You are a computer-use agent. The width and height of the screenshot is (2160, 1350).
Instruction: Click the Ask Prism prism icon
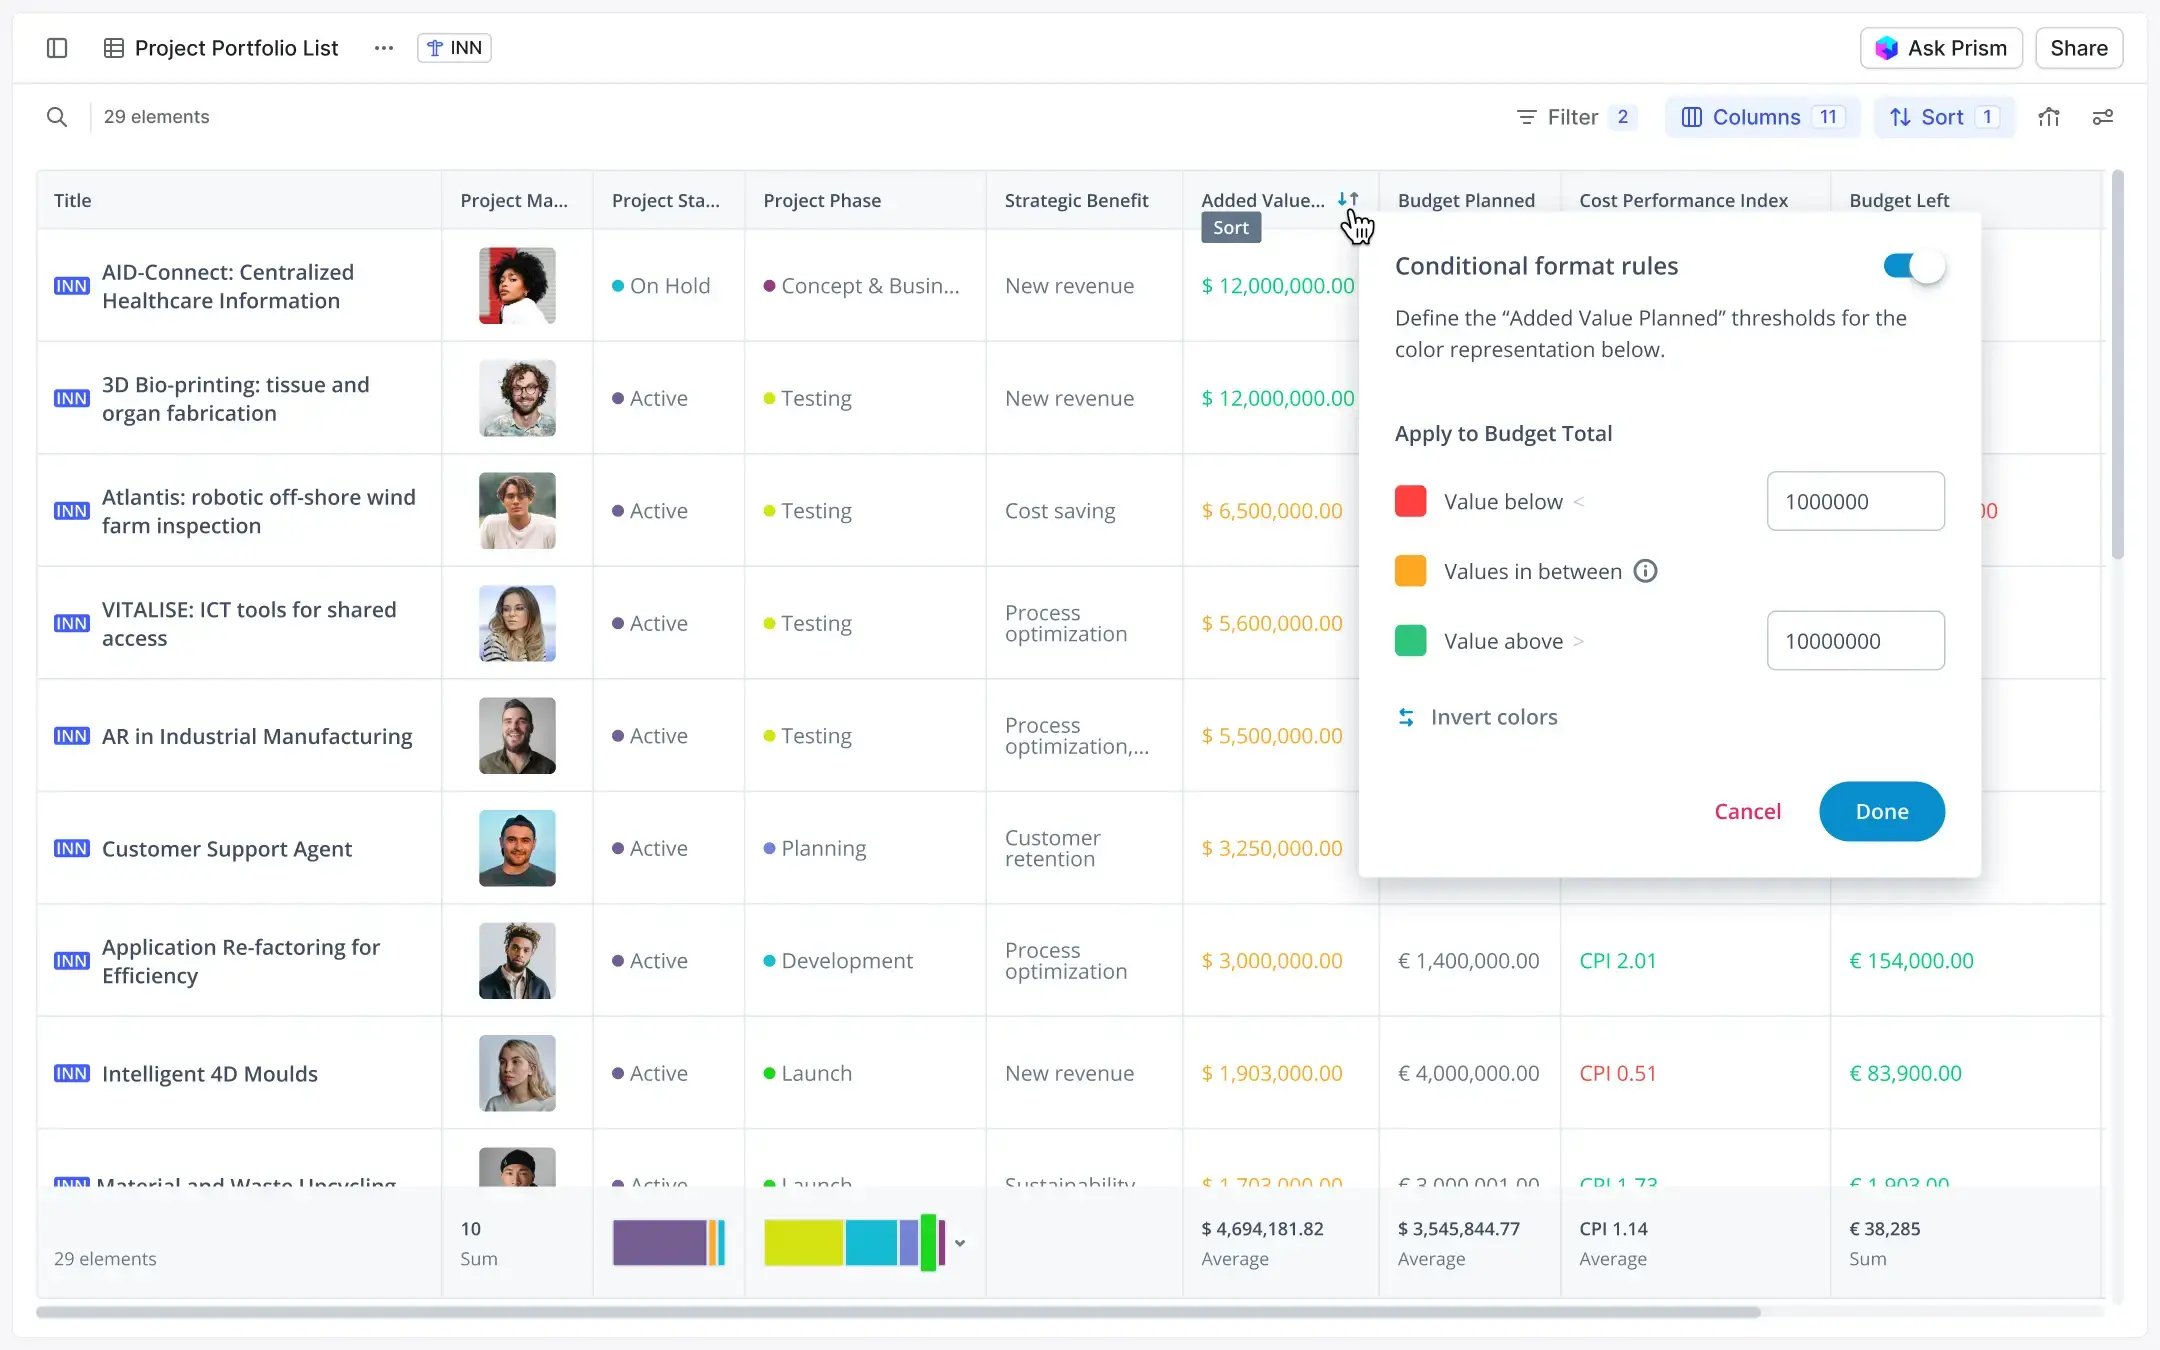pyautogui.click(x=1886, y=47)
